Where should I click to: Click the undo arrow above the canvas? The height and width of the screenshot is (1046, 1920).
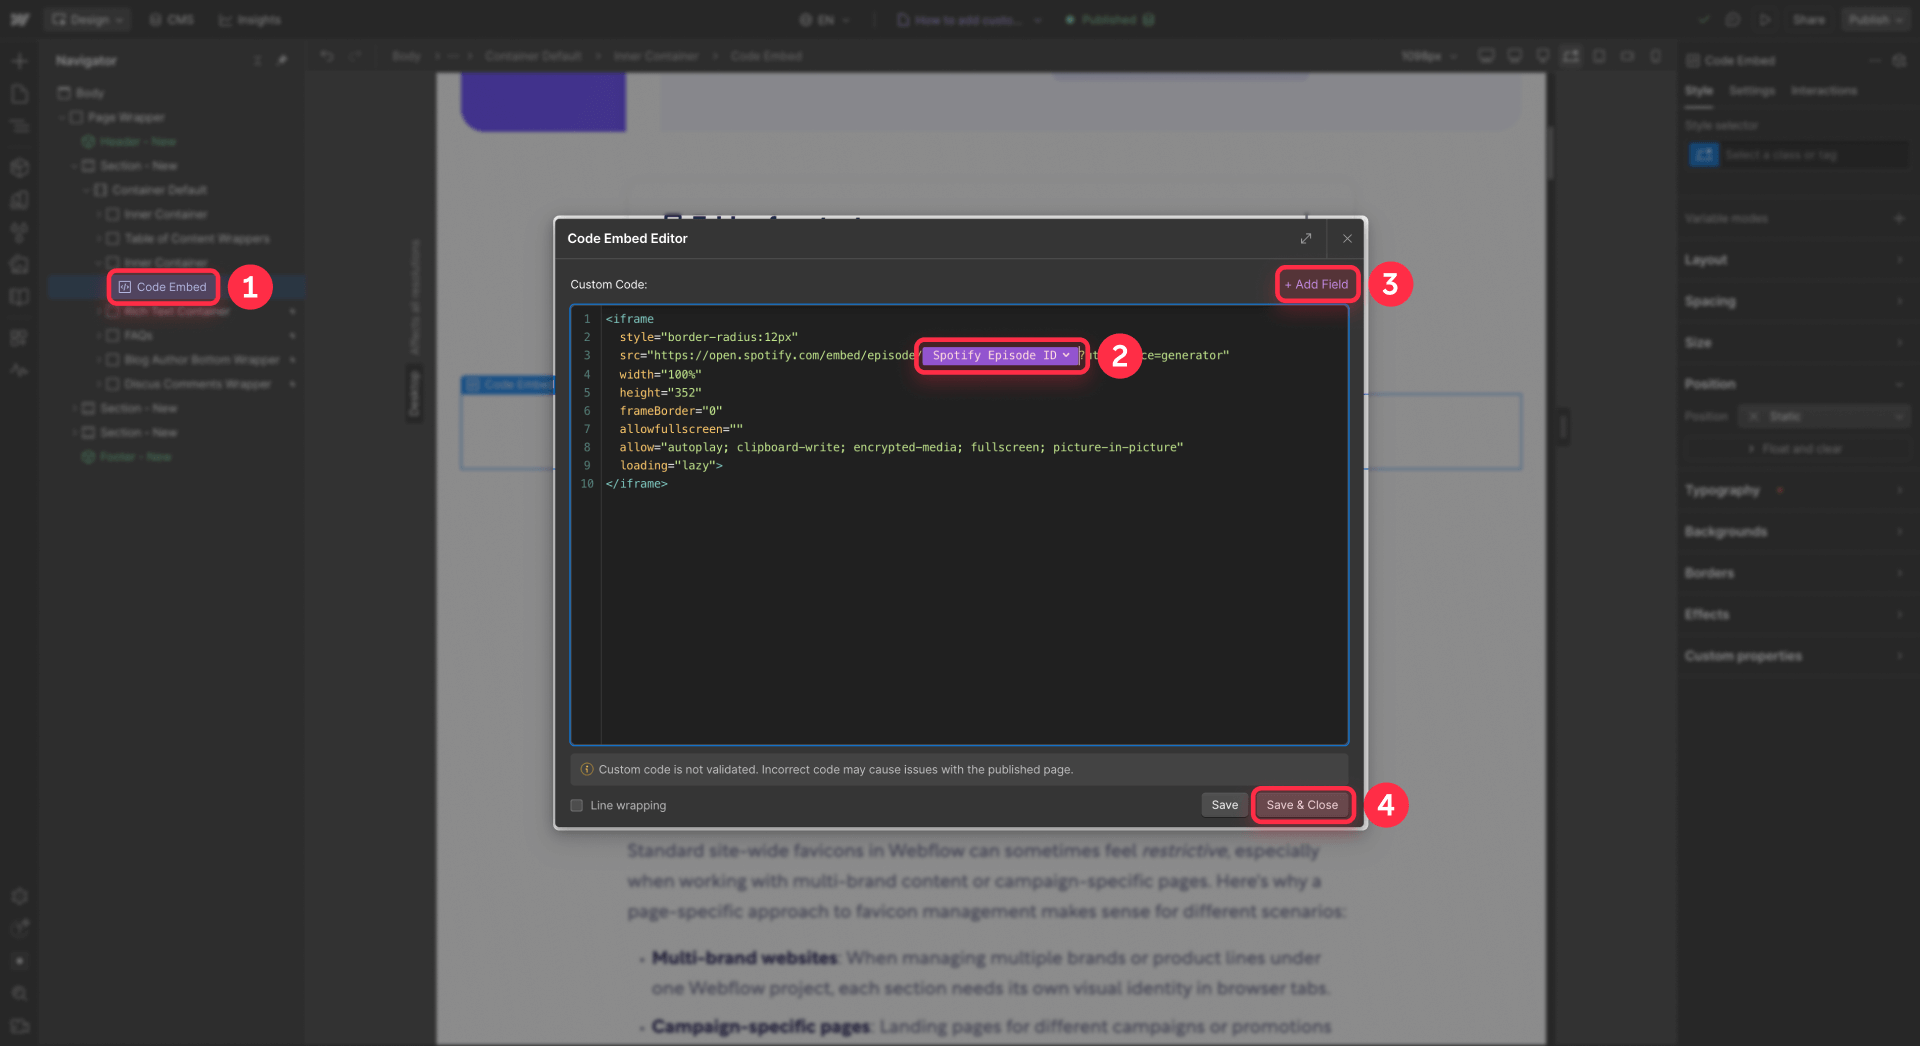click(x=327, y=56)
